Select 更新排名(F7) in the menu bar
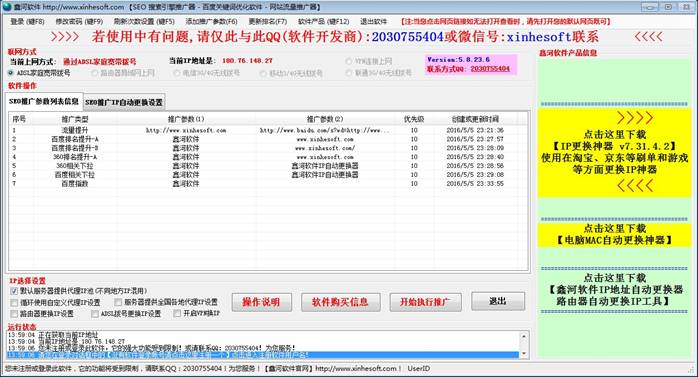Screen dimensions: 698x377 pos(268,21)
